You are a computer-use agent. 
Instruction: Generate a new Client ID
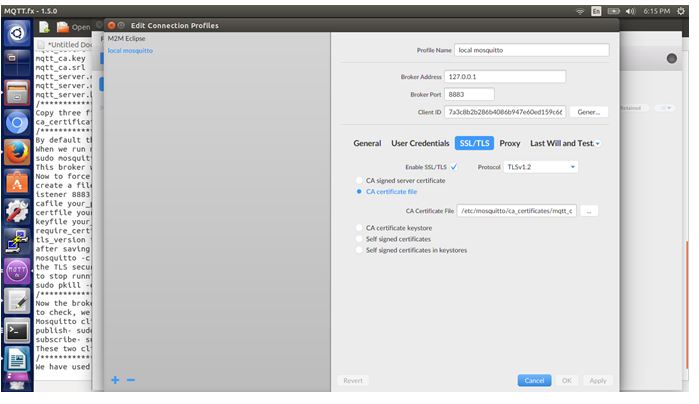[588, 112]
